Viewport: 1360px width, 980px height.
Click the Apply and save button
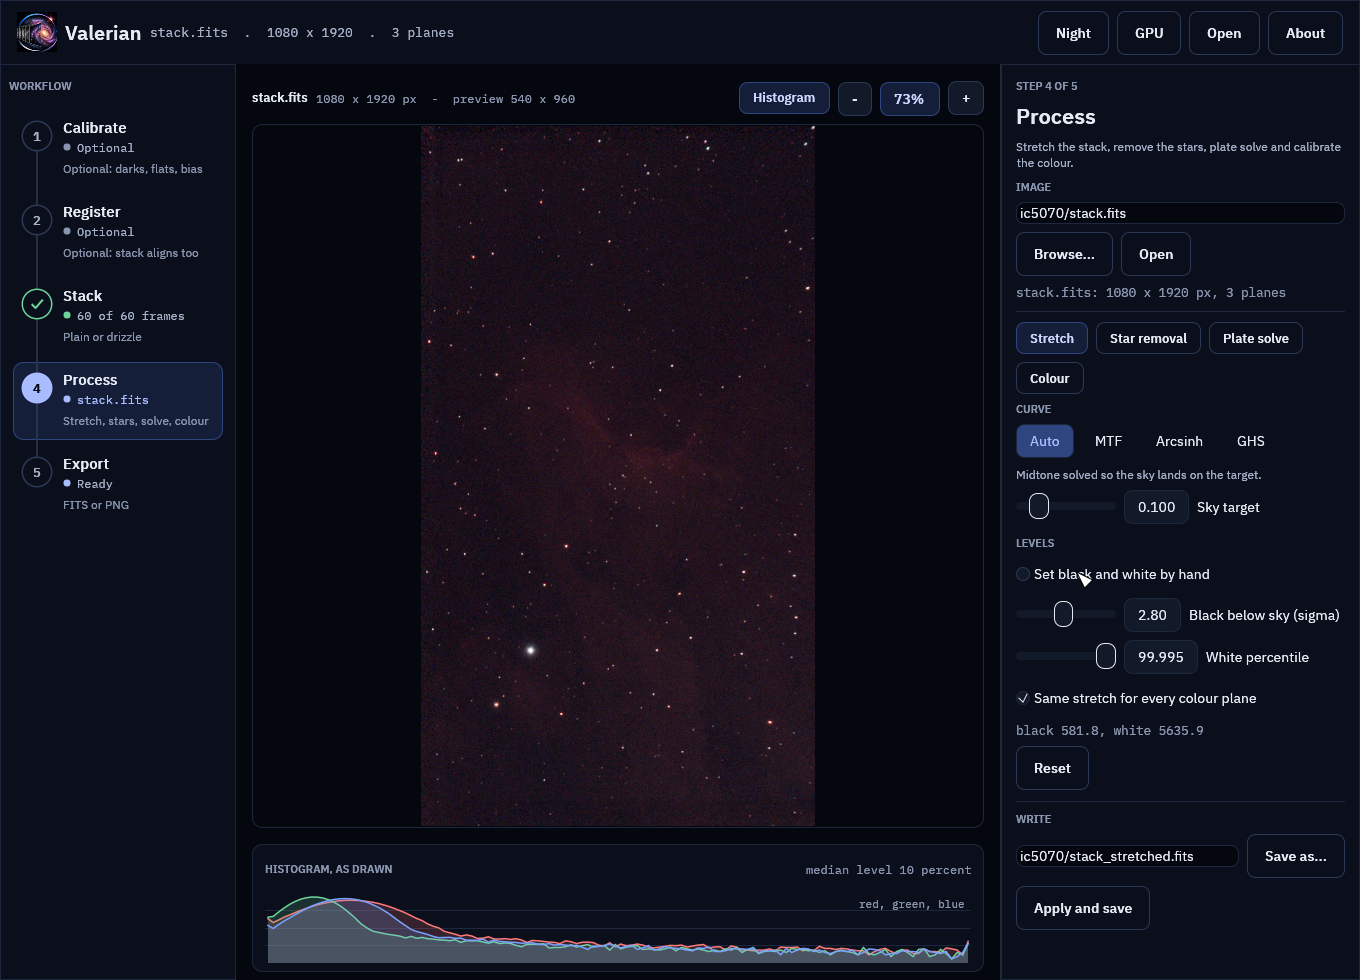(x=1083, y=908)
